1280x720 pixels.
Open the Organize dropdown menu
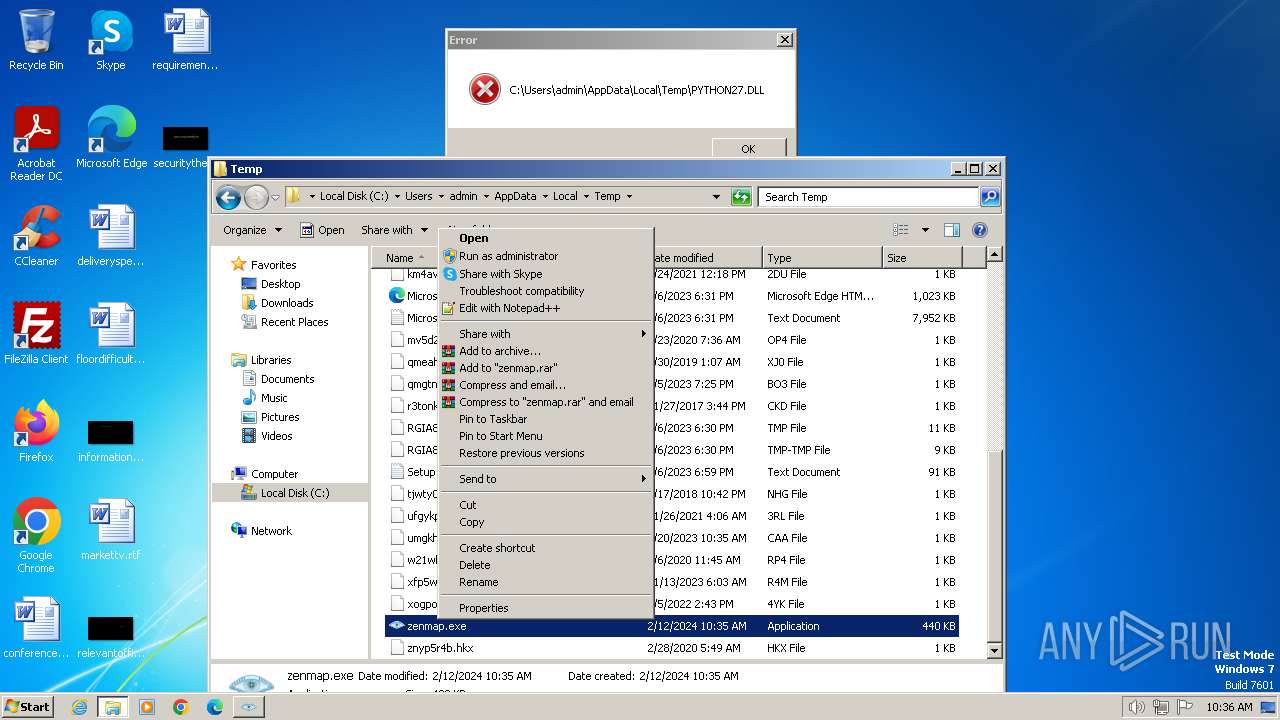[252, 230]
